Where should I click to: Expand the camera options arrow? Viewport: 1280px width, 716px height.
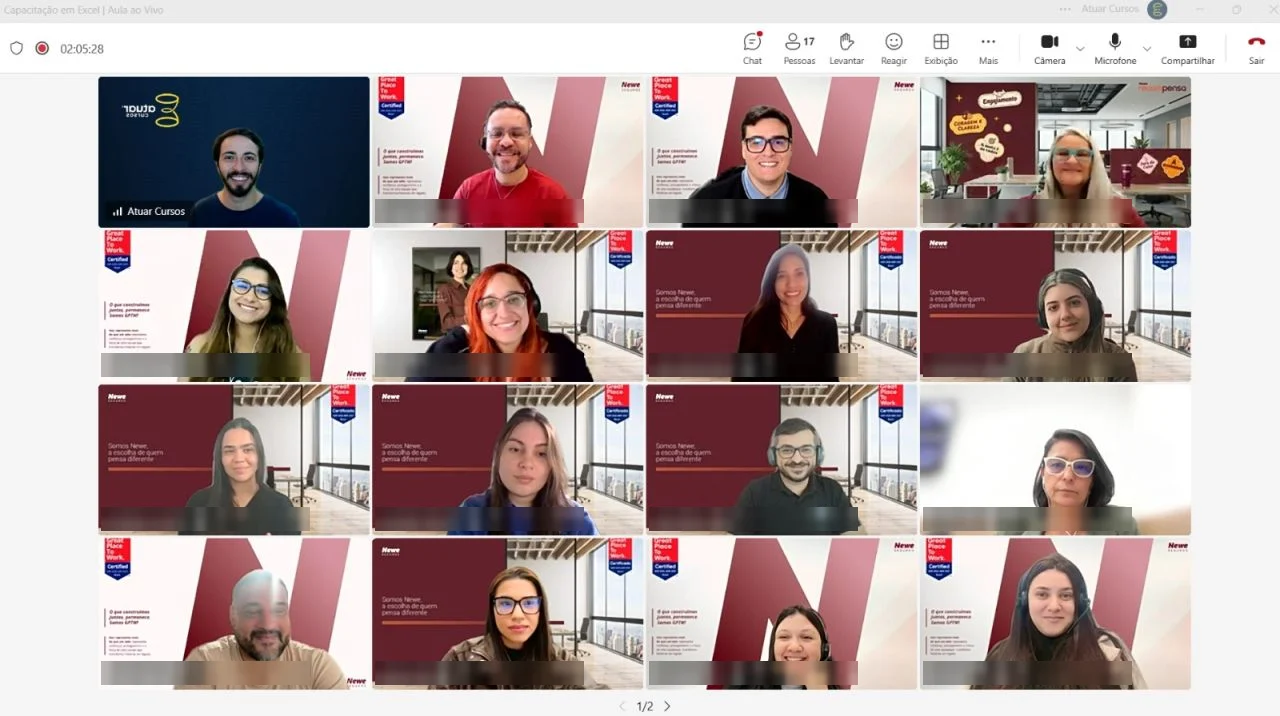point(1080,48)
